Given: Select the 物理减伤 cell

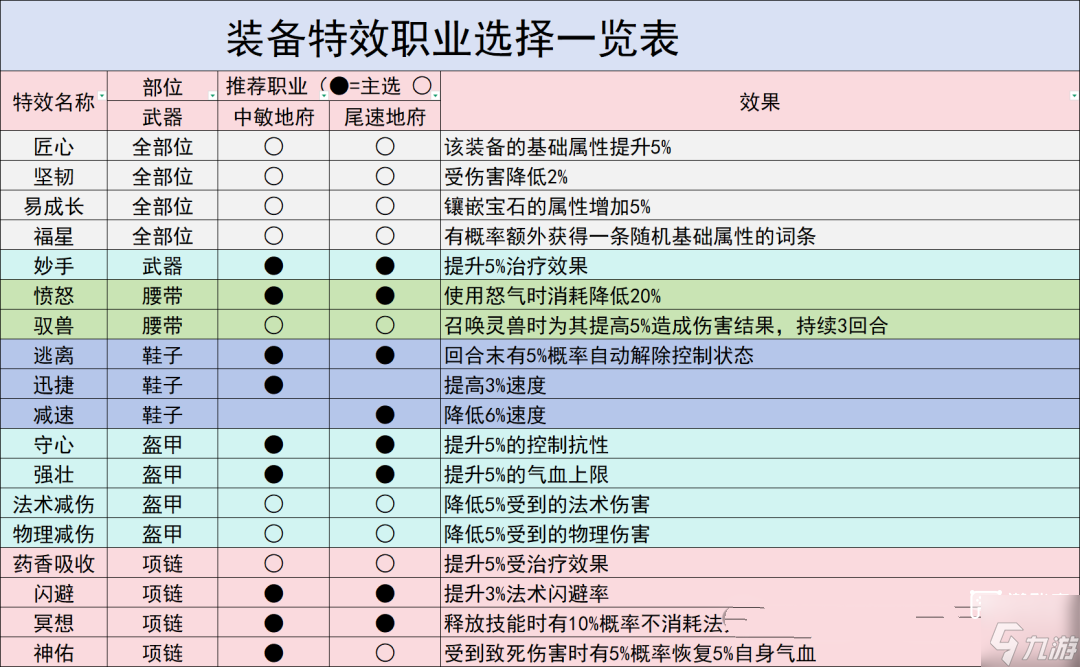Looking at the screenshot, I should 54,533.
